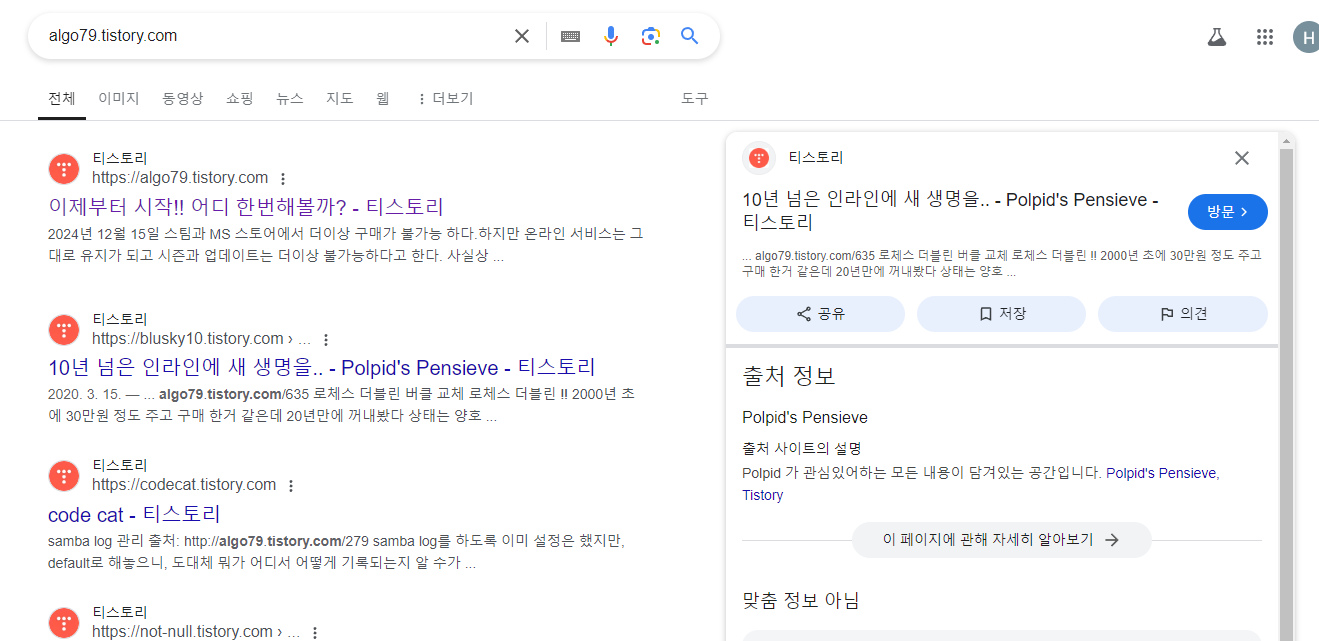Switch to the 이미지 tab
This screenshot has height=641, width=1319.
pos(119,98)
